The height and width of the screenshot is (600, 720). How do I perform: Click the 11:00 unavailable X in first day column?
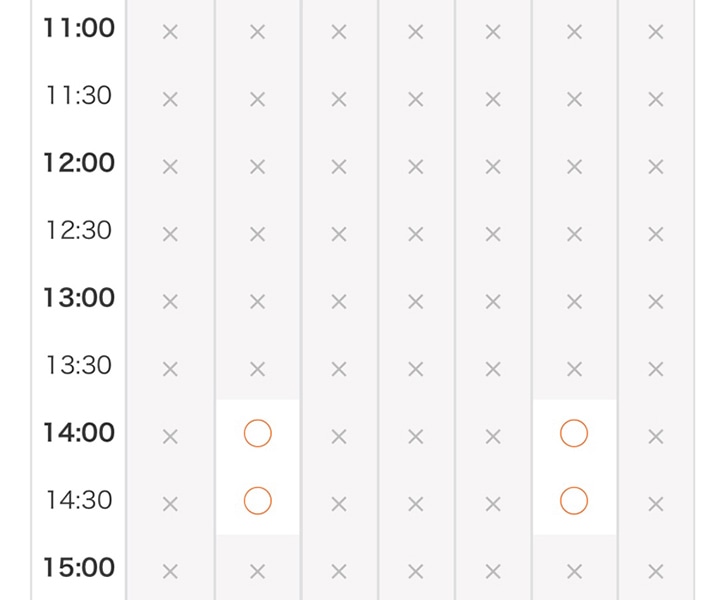click(x=170, y=32)
